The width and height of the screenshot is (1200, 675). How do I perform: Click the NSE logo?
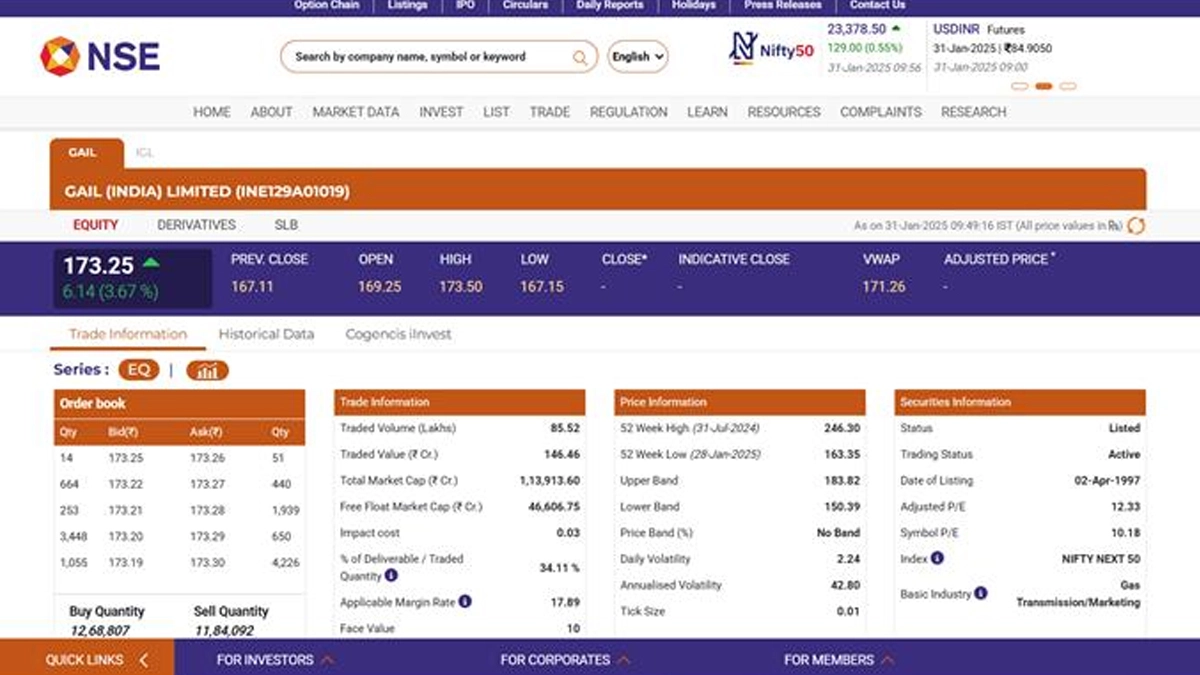[99, 56]
